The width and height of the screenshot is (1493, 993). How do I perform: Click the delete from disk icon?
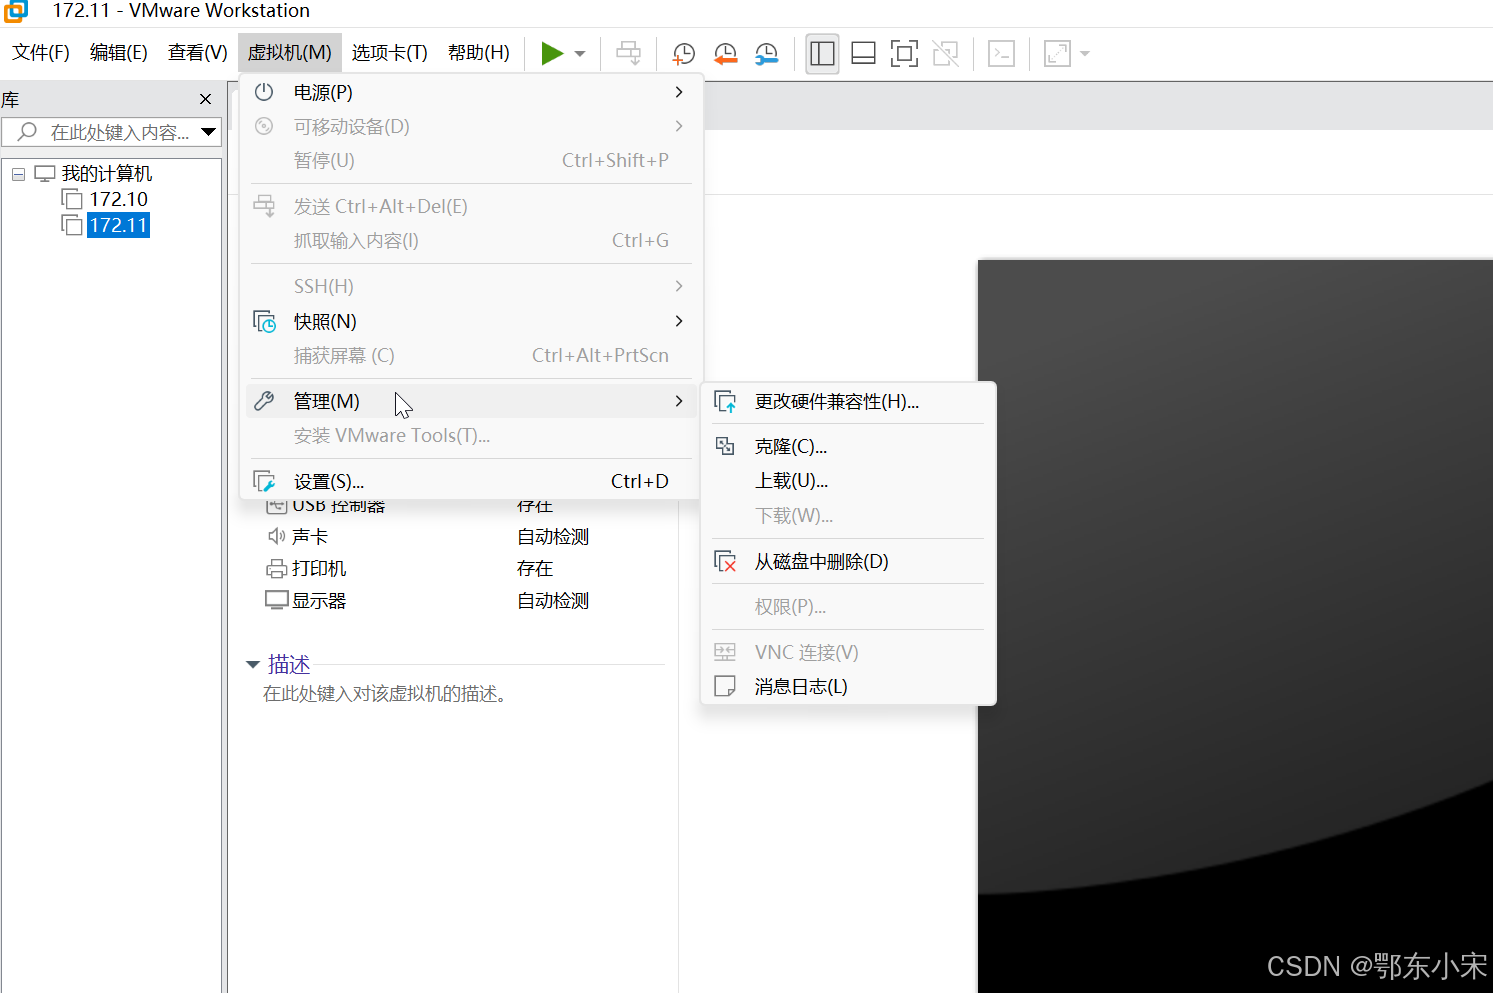[726, 562]
